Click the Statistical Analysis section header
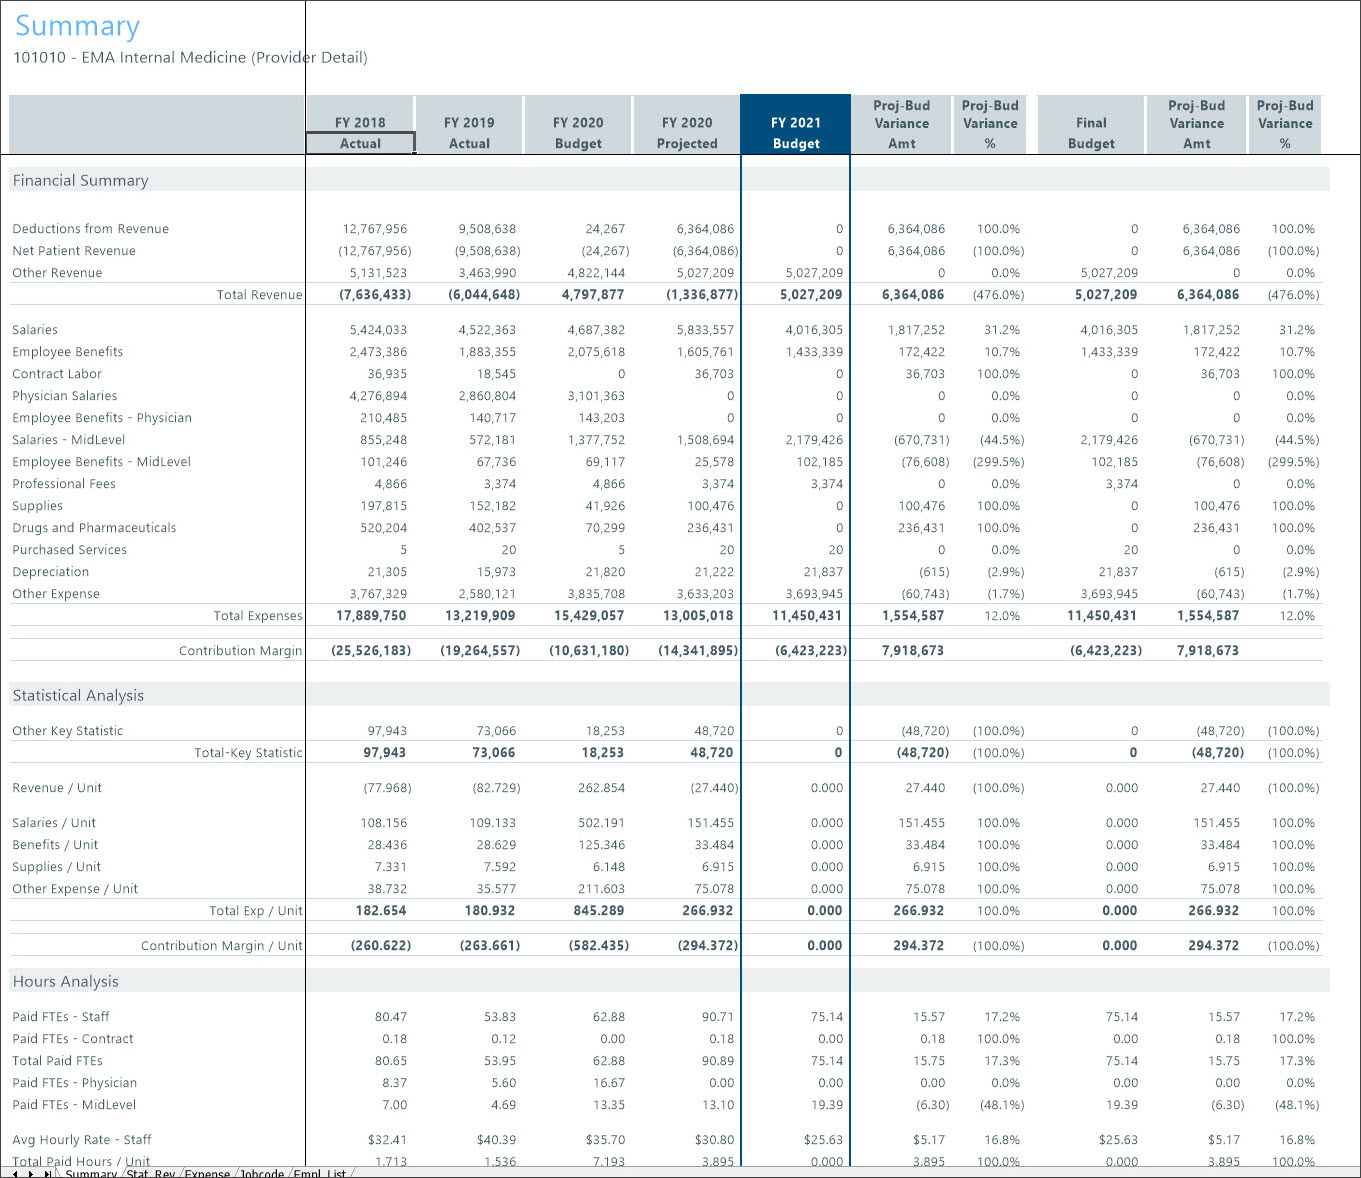Screen dimensions: 1361x1178 click(x=78, y=695)
